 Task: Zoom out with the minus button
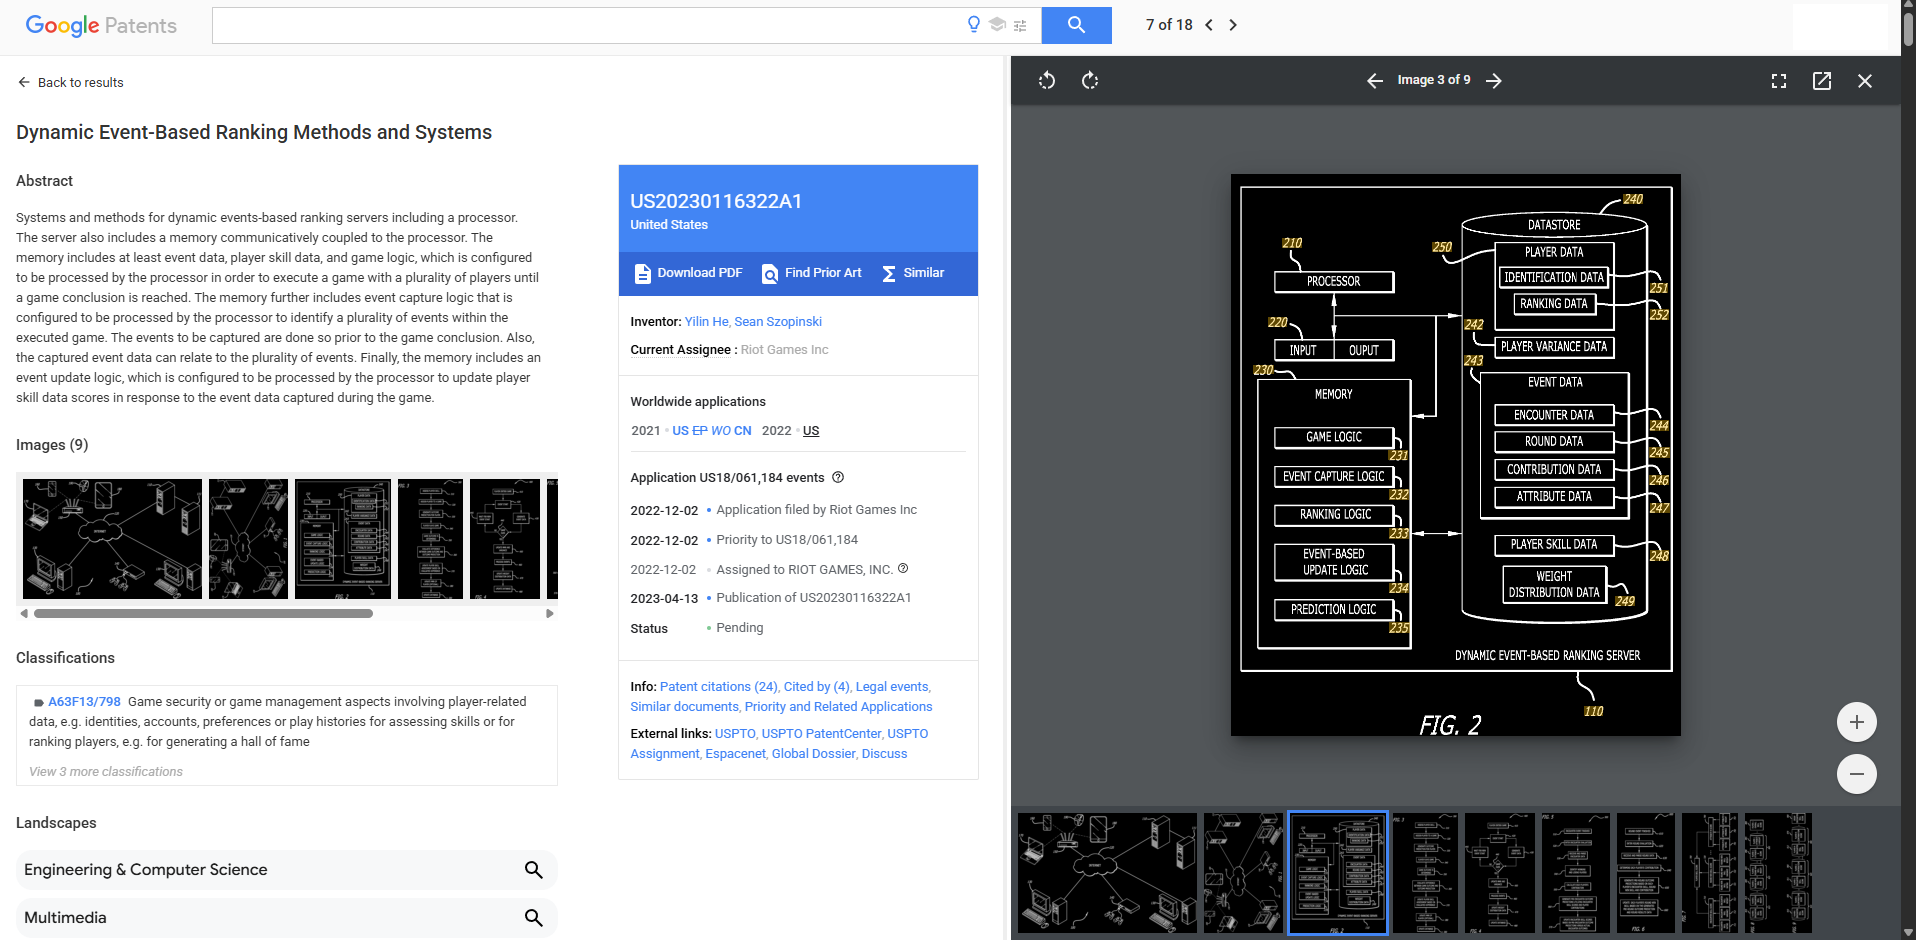(1857, 774)
